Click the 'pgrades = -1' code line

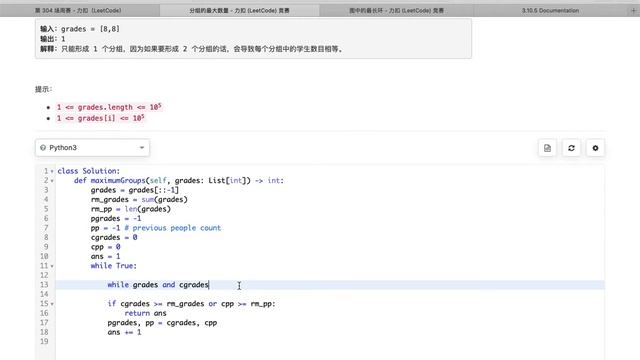click(x=116, y=218)
